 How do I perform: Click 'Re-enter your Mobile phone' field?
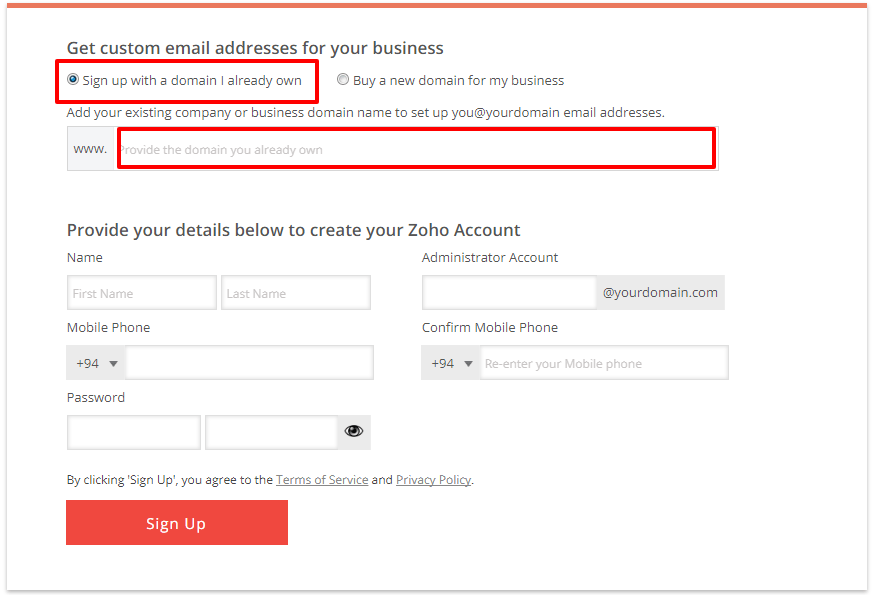pos(604,363)
